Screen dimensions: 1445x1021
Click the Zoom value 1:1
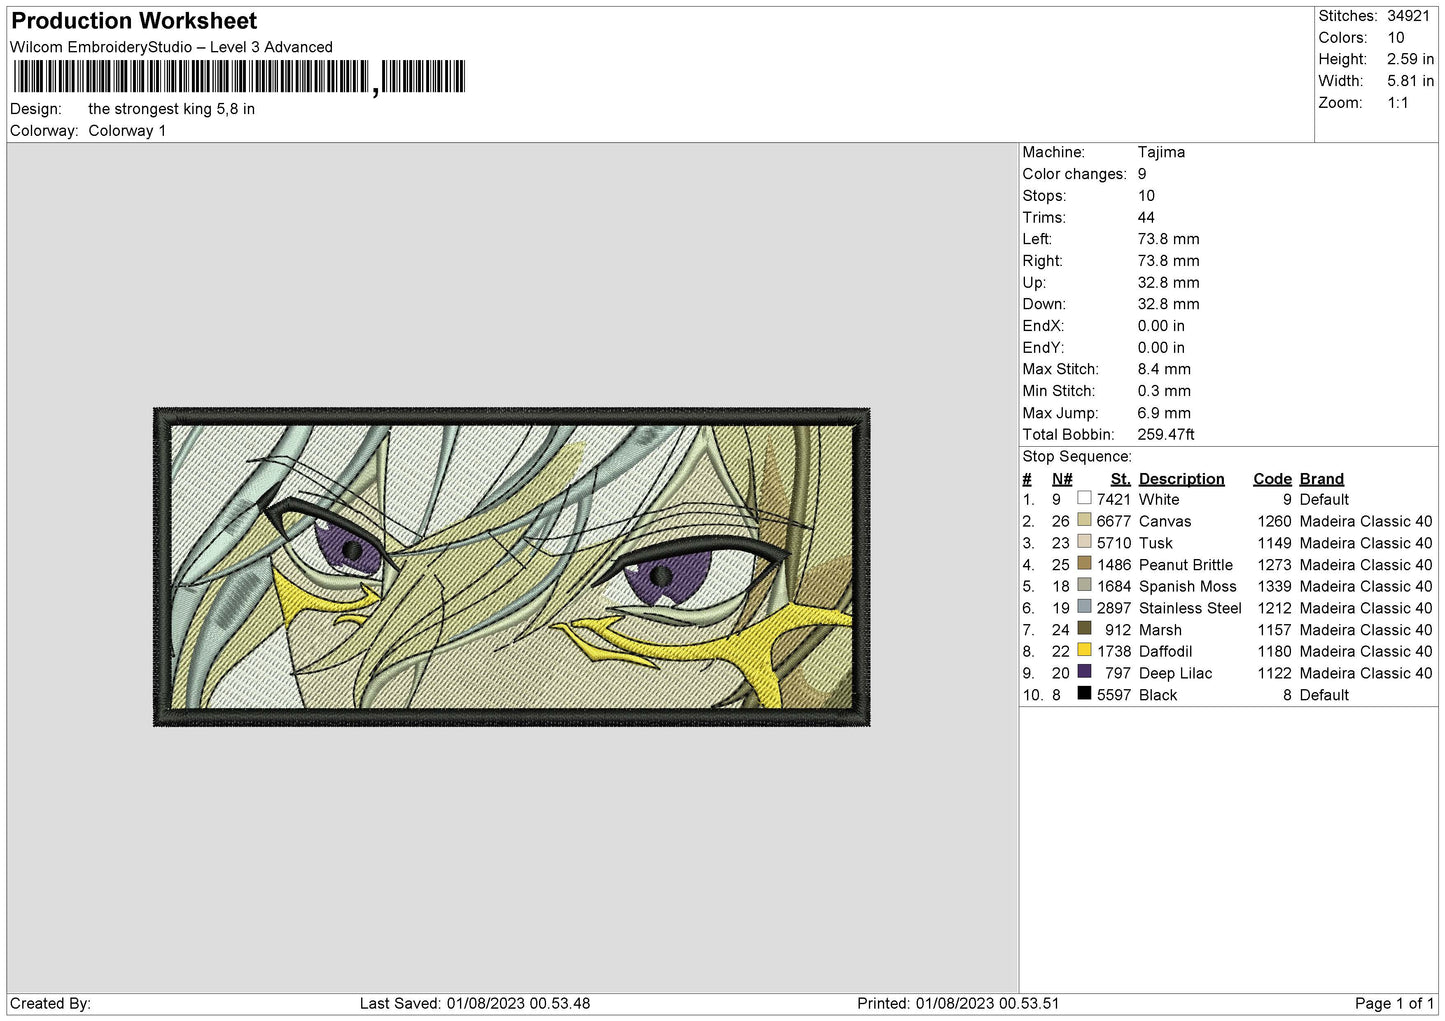[x=1397, y=103]
